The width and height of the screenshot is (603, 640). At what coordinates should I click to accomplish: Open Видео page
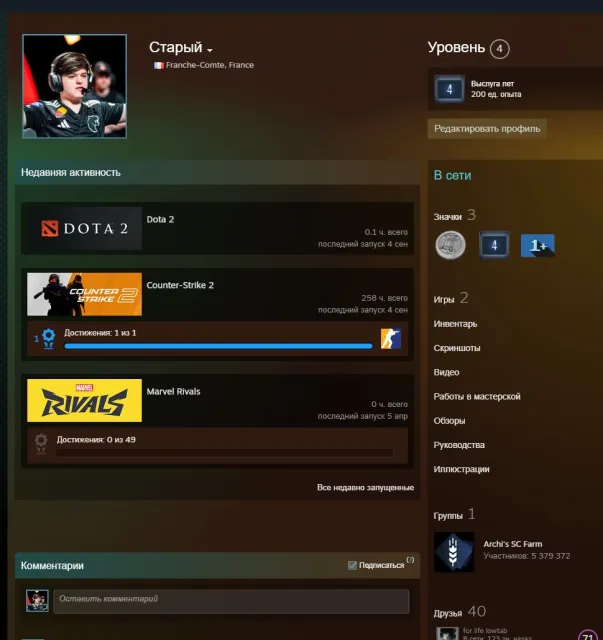click(446, 372)
